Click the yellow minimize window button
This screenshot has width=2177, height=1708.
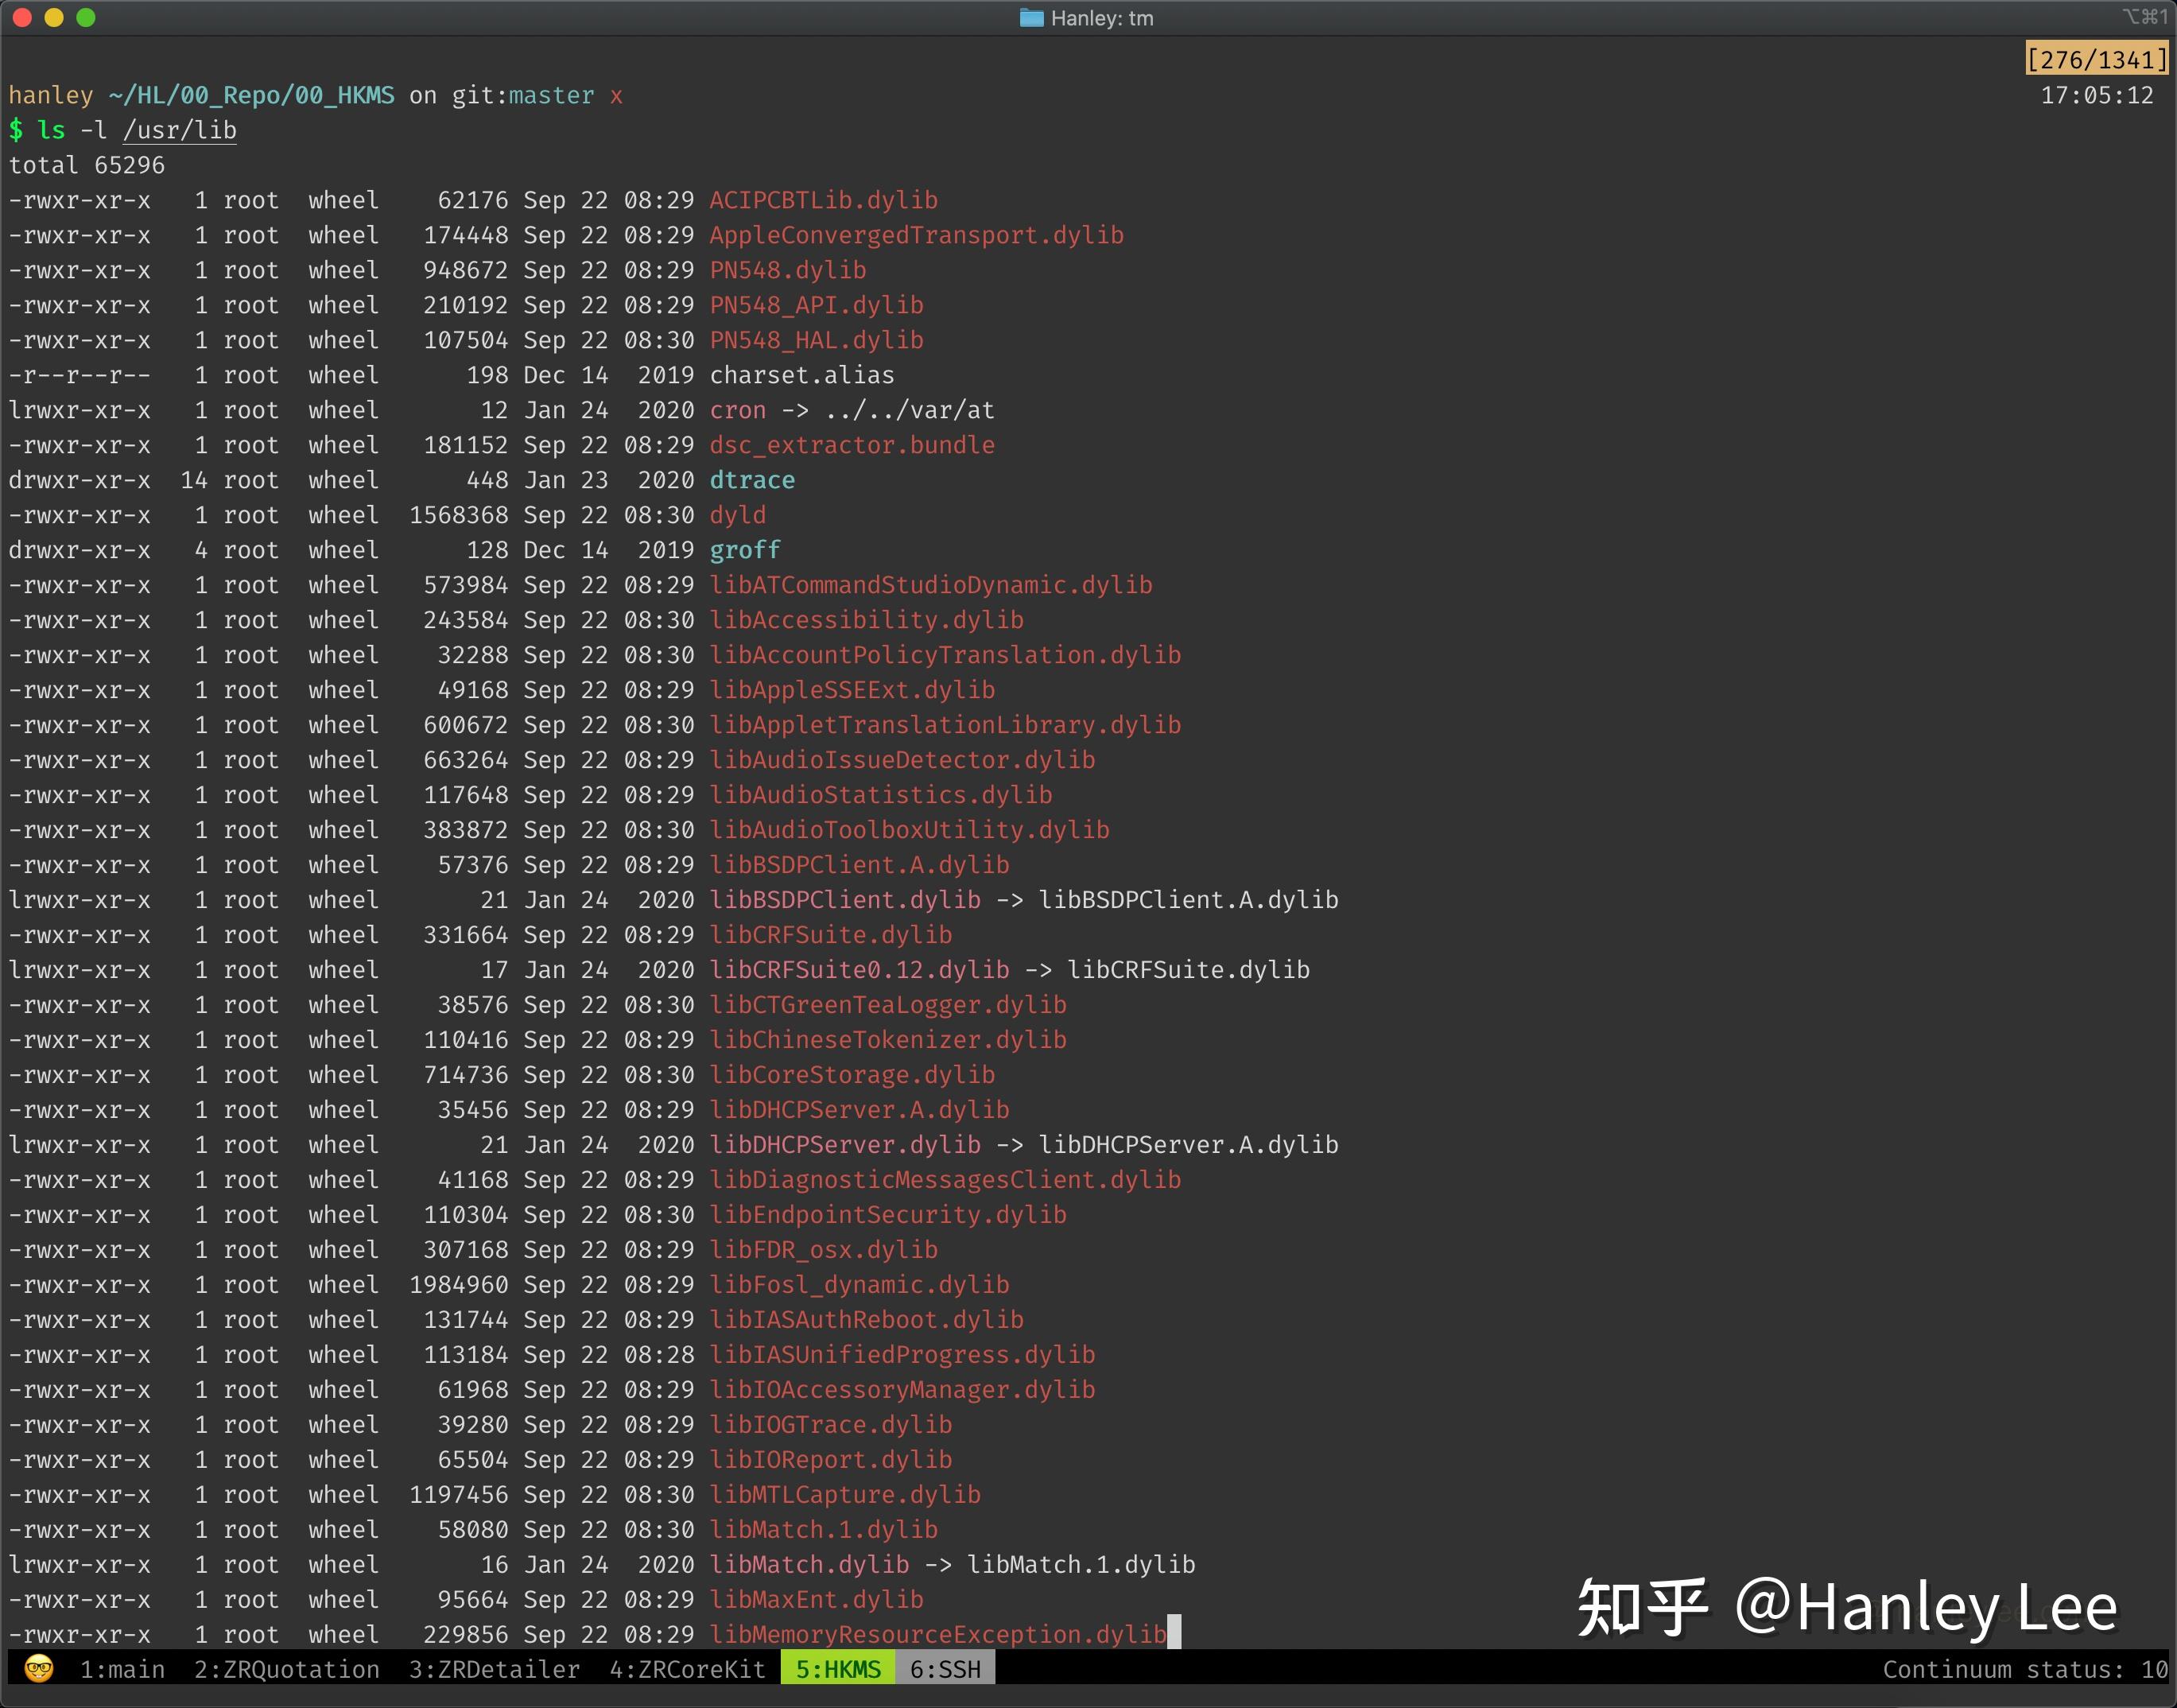coord(54,17)
